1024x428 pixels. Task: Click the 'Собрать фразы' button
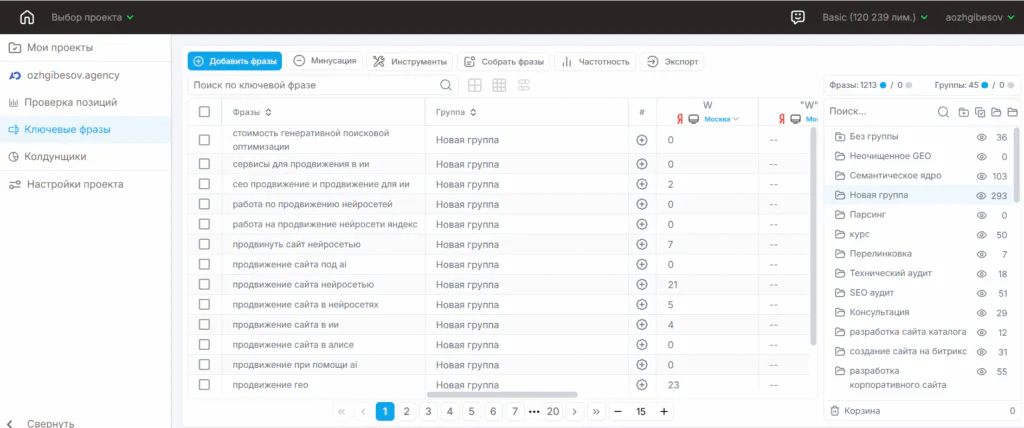pyautogui.click(x=504, y=61)
